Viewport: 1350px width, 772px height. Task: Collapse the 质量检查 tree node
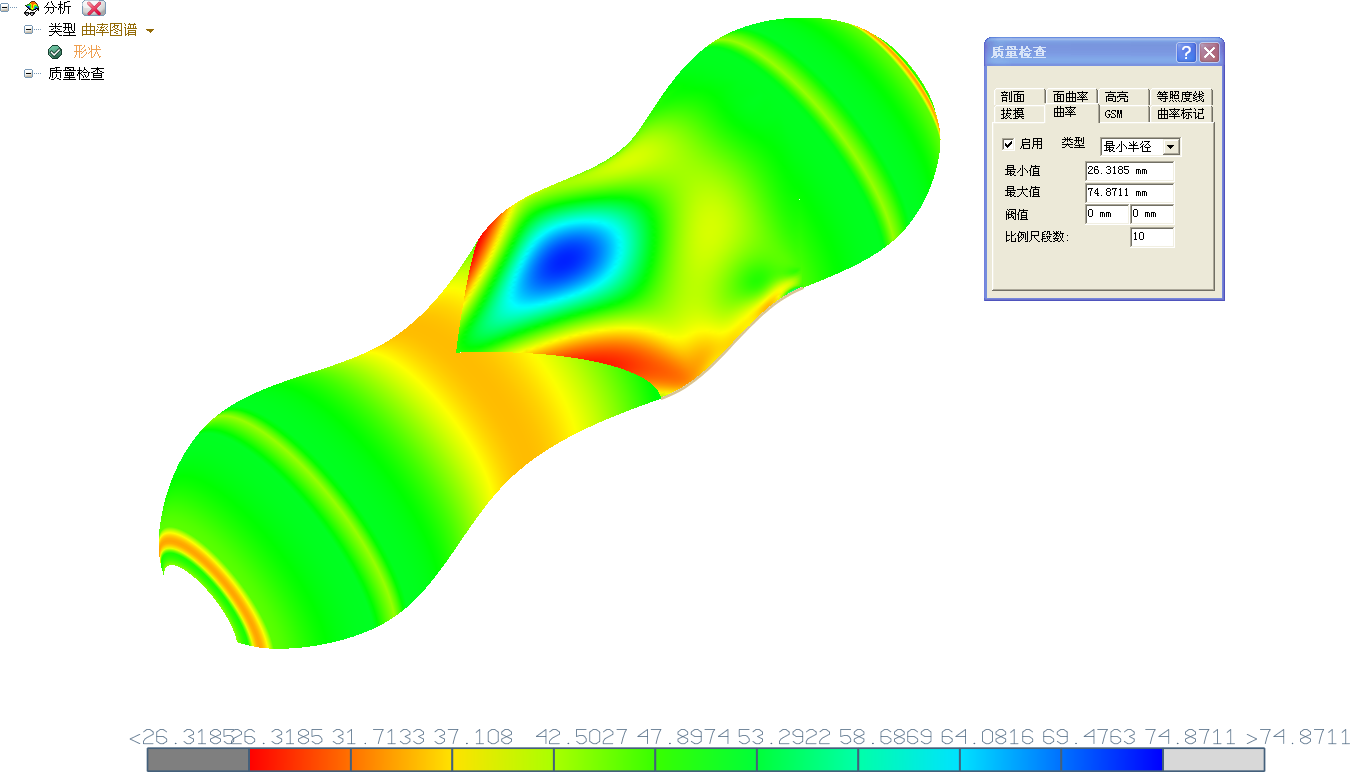pyautogui.click(x=29, y=73)
